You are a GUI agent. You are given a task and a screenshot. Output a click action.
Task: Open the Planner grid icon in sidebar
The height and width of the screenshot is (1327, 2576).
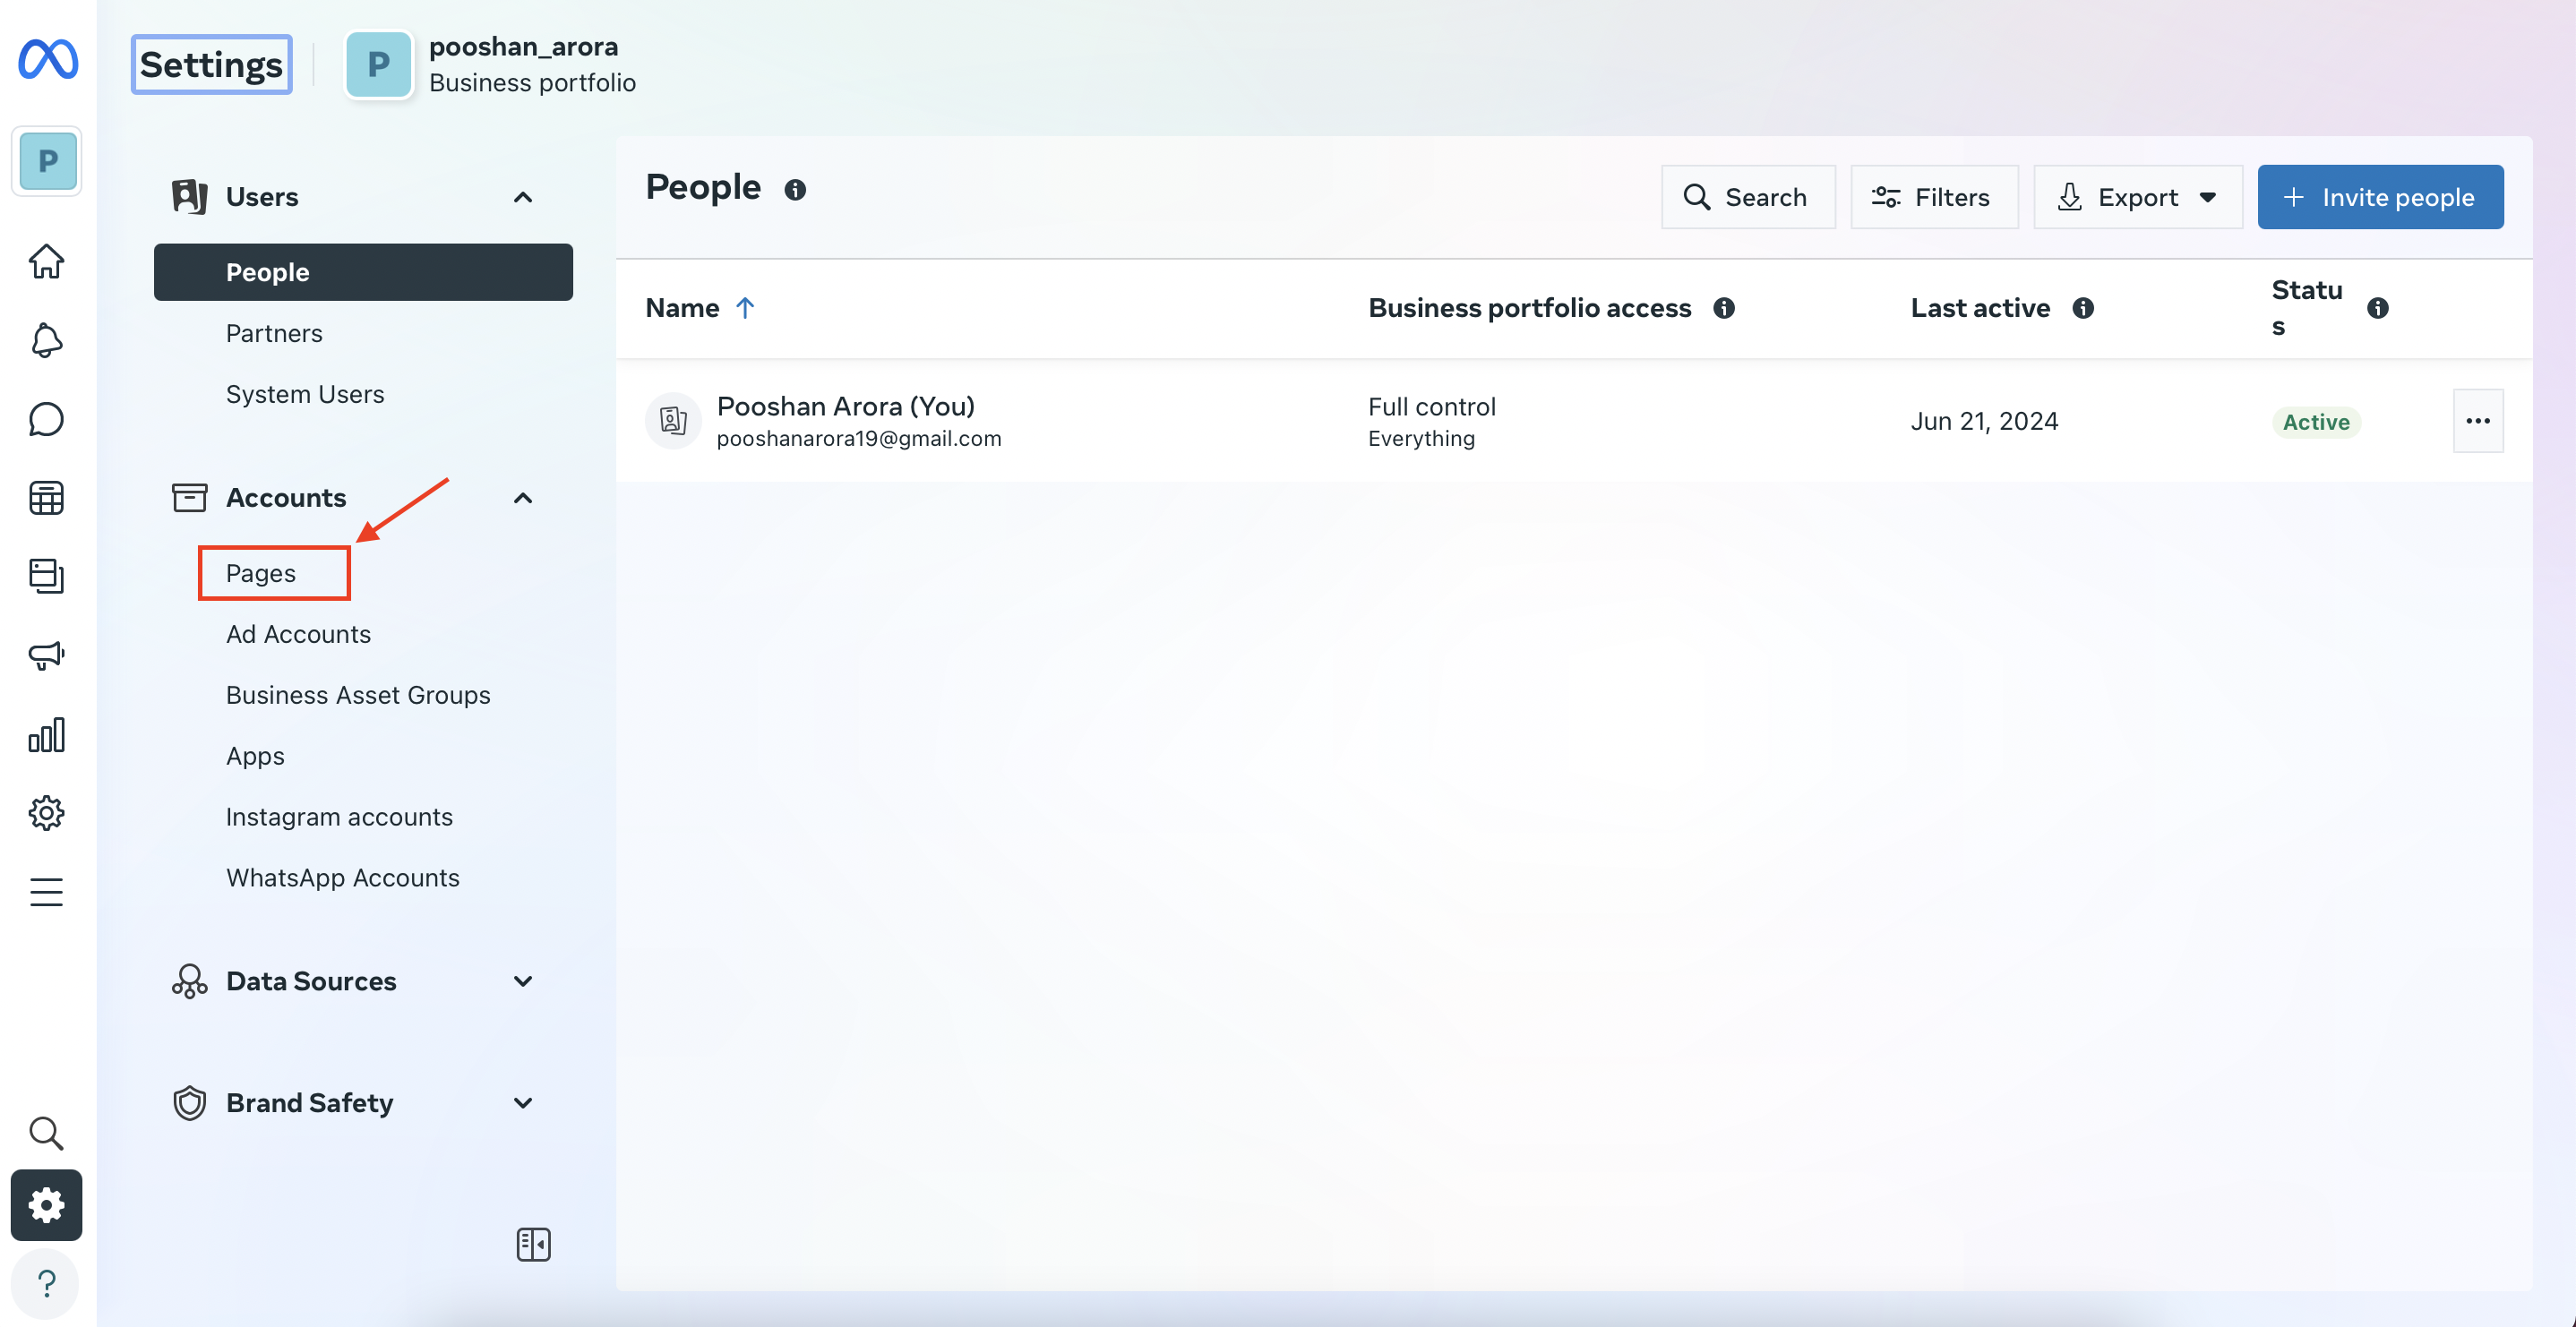[x=46, y=497]
